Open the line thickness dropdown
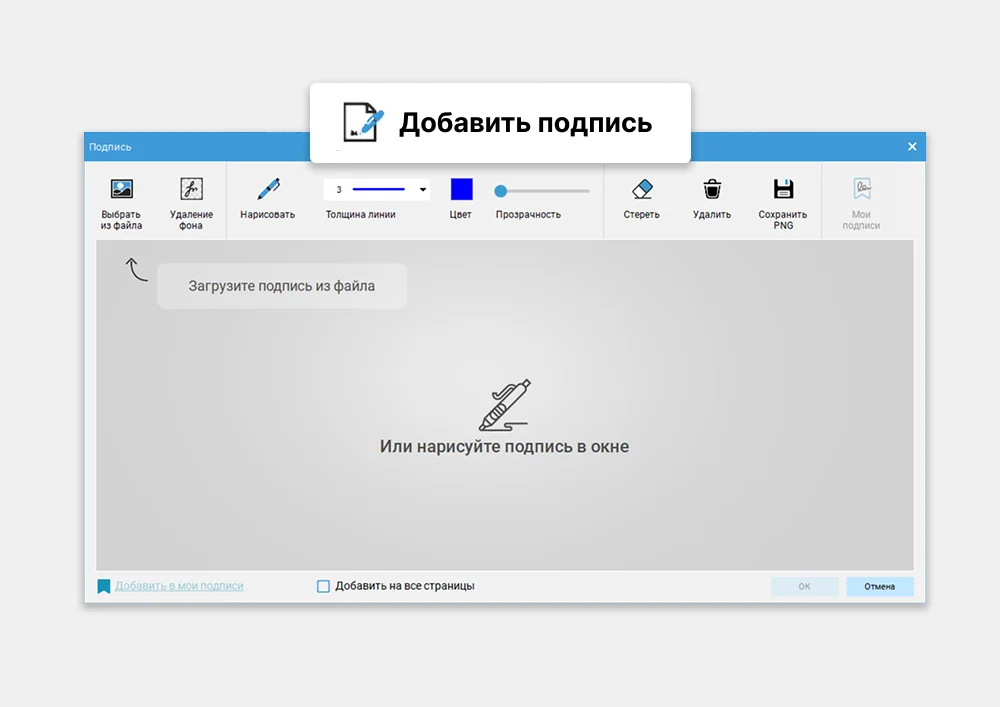Image resolution: width=1000 pixels, height=707 pixels. 421,189
